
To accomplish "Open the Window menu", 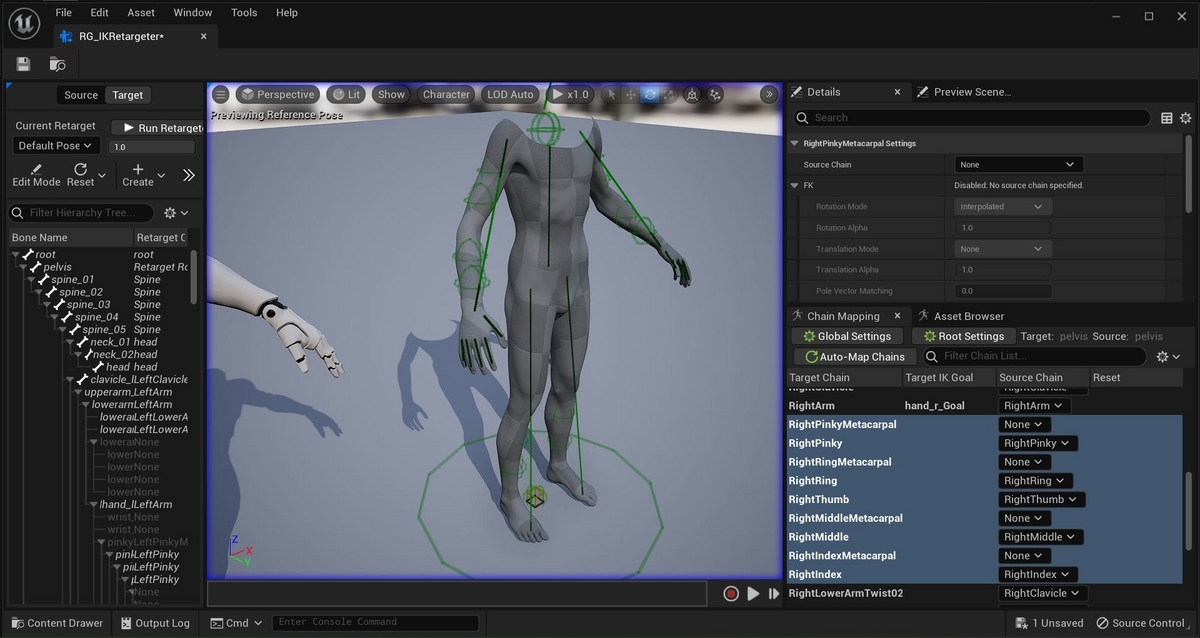I will pos(193,13).
